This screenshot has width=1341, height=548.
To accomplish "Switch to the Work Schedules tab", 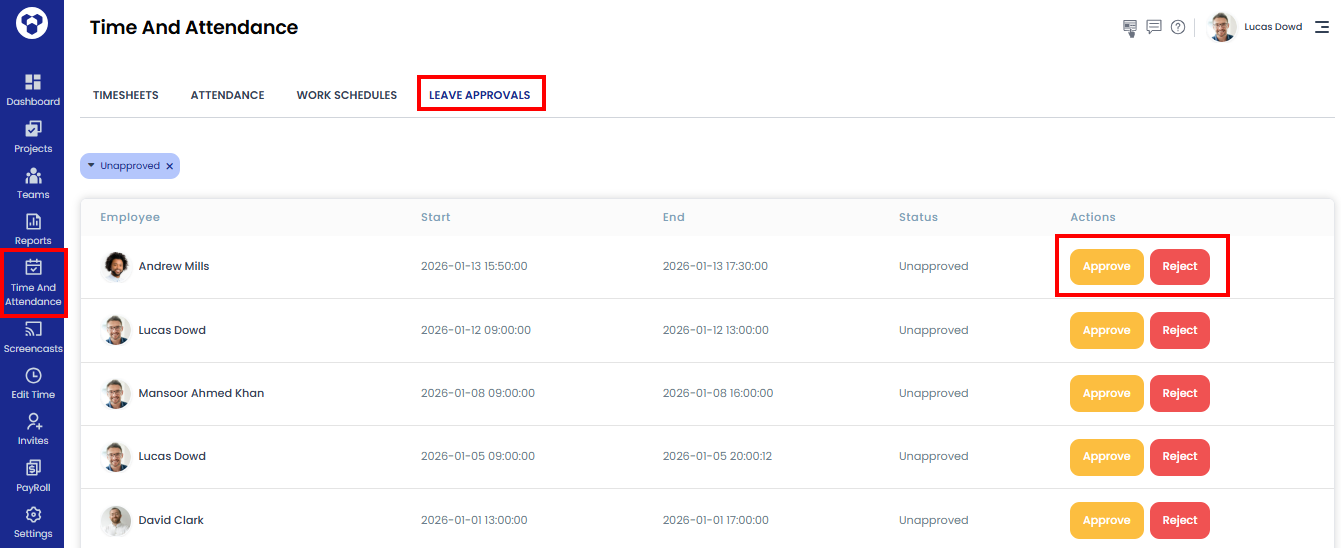I will (346, 95).
